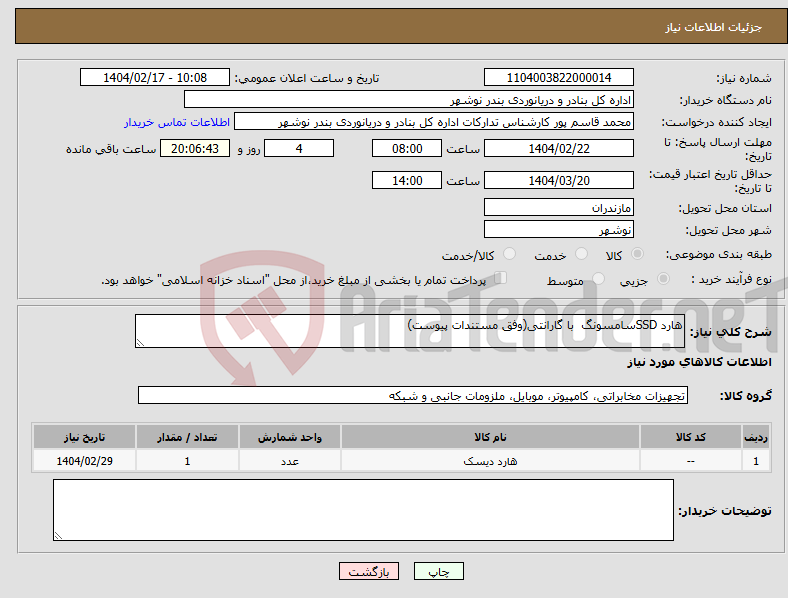The height and width of the screenshot is (598, 788).
Task: Click the کد کالا column header
Action: pyautogui.click(x=691, y=437)
